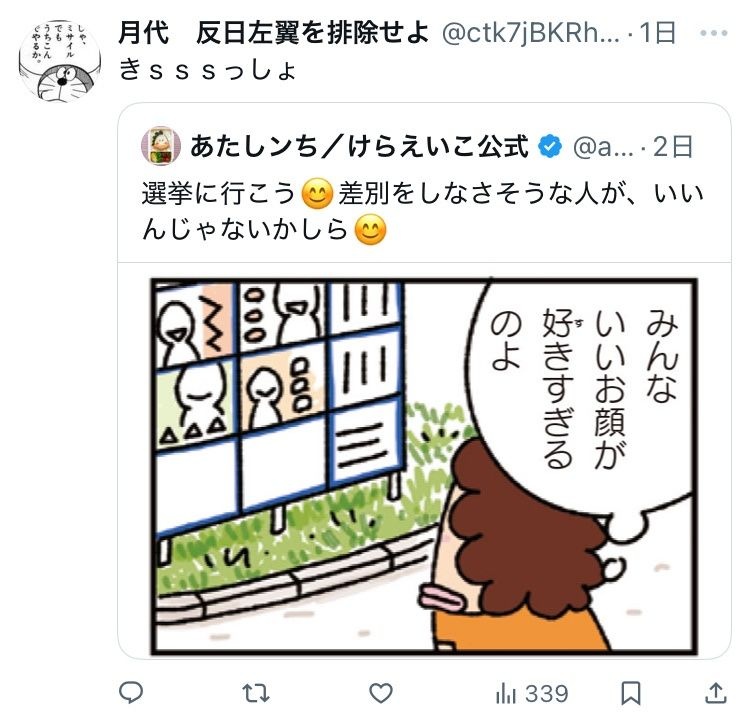Click the 1日 timestamp of the tweet

click(658, 33)
